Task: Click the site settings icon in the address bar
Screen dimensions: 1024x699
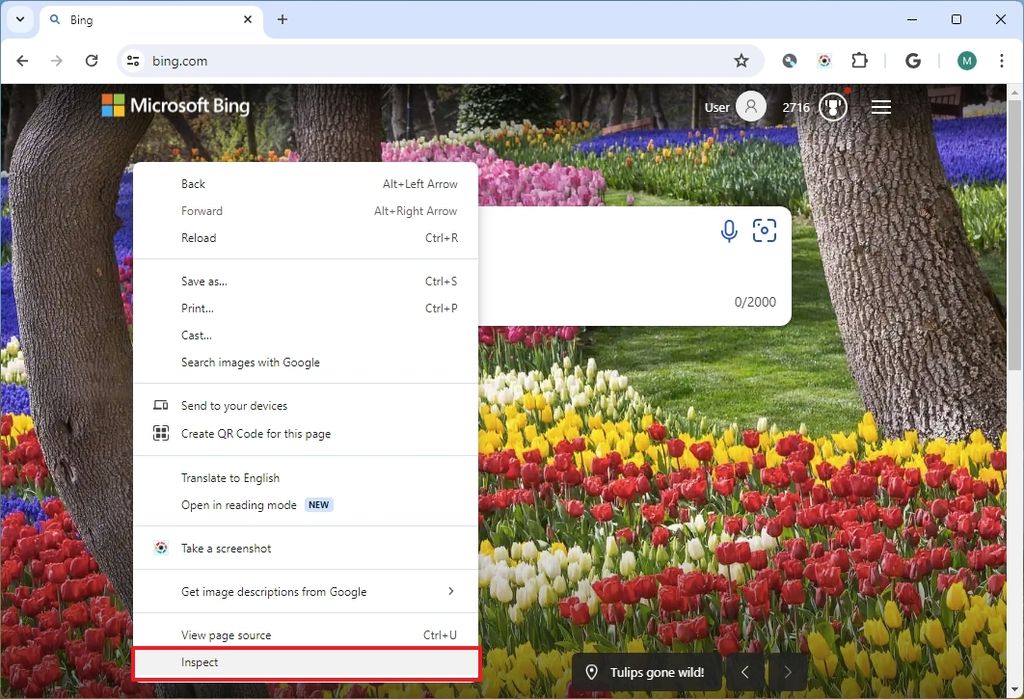Action: pyautogui.click(x=133, y=60)
